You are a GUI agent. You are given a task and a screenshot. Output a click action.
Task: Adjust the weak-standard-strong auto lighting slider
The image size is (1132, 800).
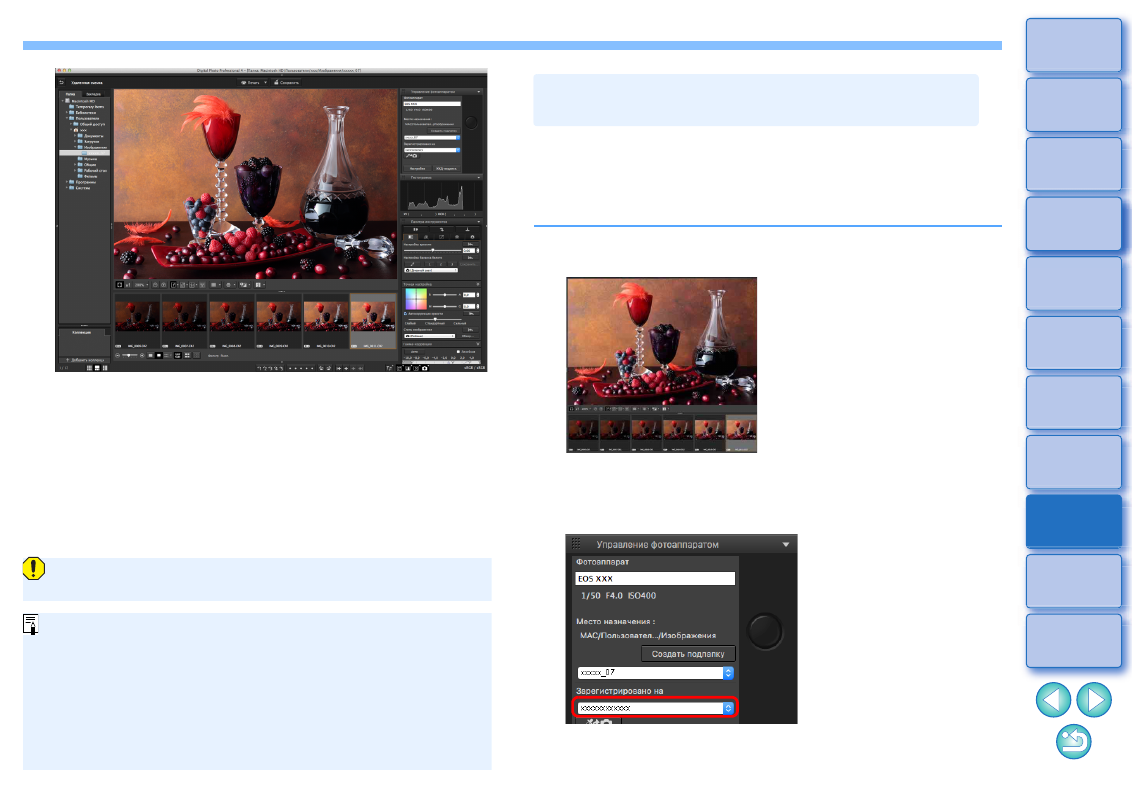click(435, 319)
